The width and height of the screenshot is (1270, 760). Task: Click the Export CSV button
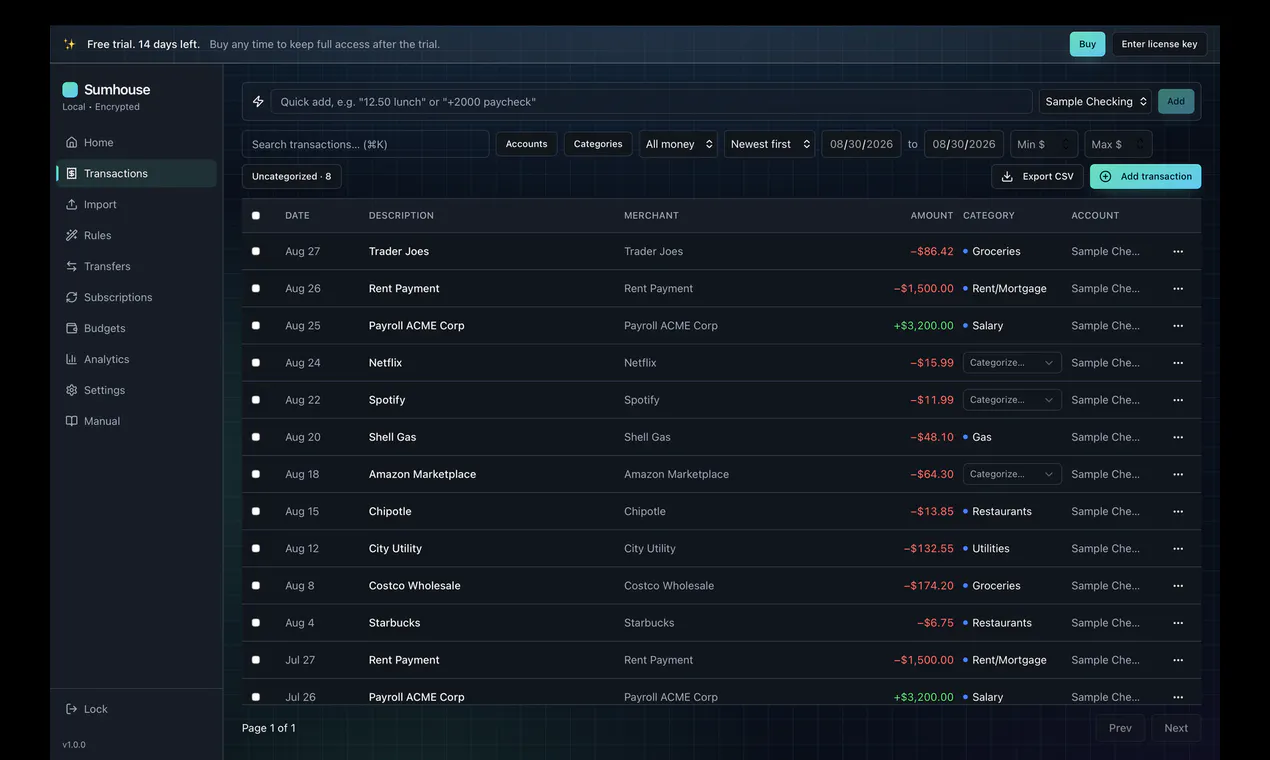[x=1037, y=176]
